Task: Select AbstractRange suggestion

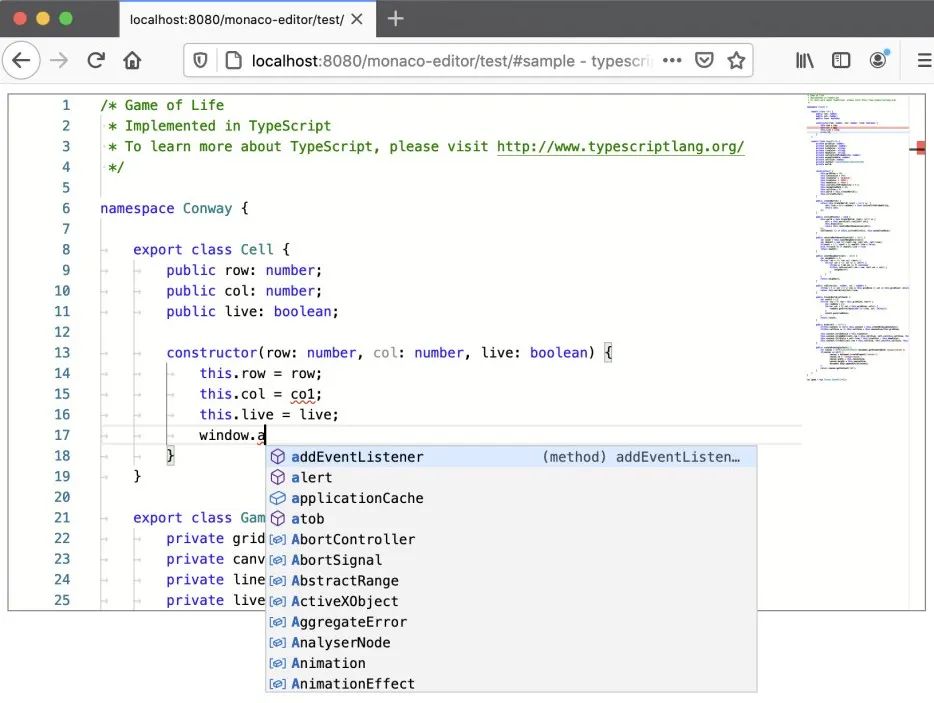Action: pos(511,581)
